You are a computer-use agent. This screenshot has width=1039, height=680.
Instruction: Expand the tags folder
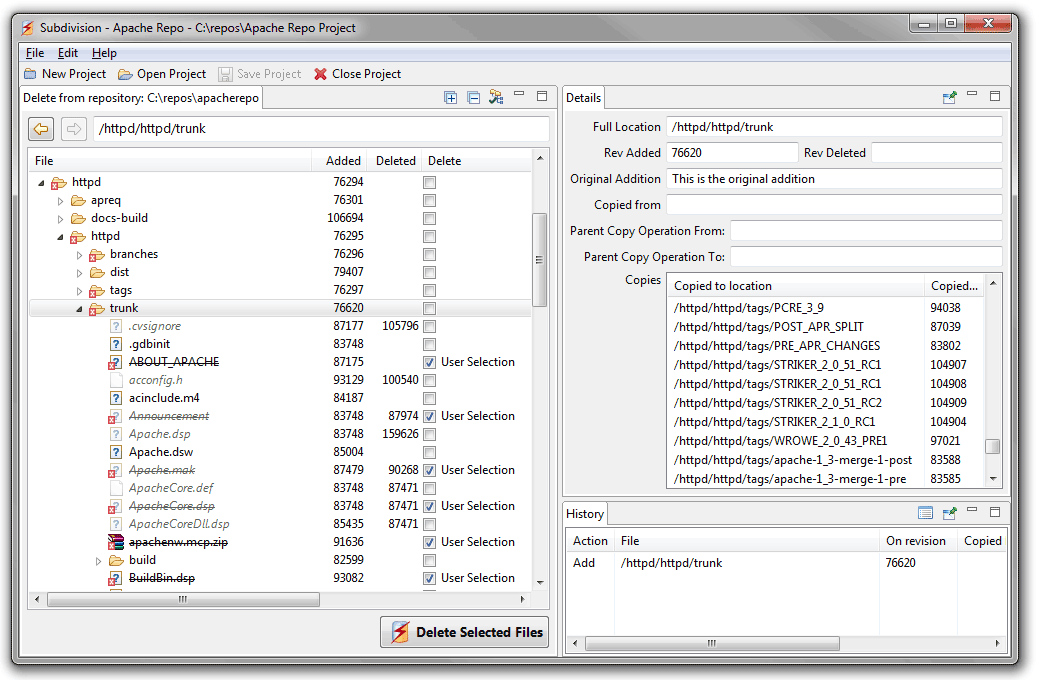click(x=80, y=291)
